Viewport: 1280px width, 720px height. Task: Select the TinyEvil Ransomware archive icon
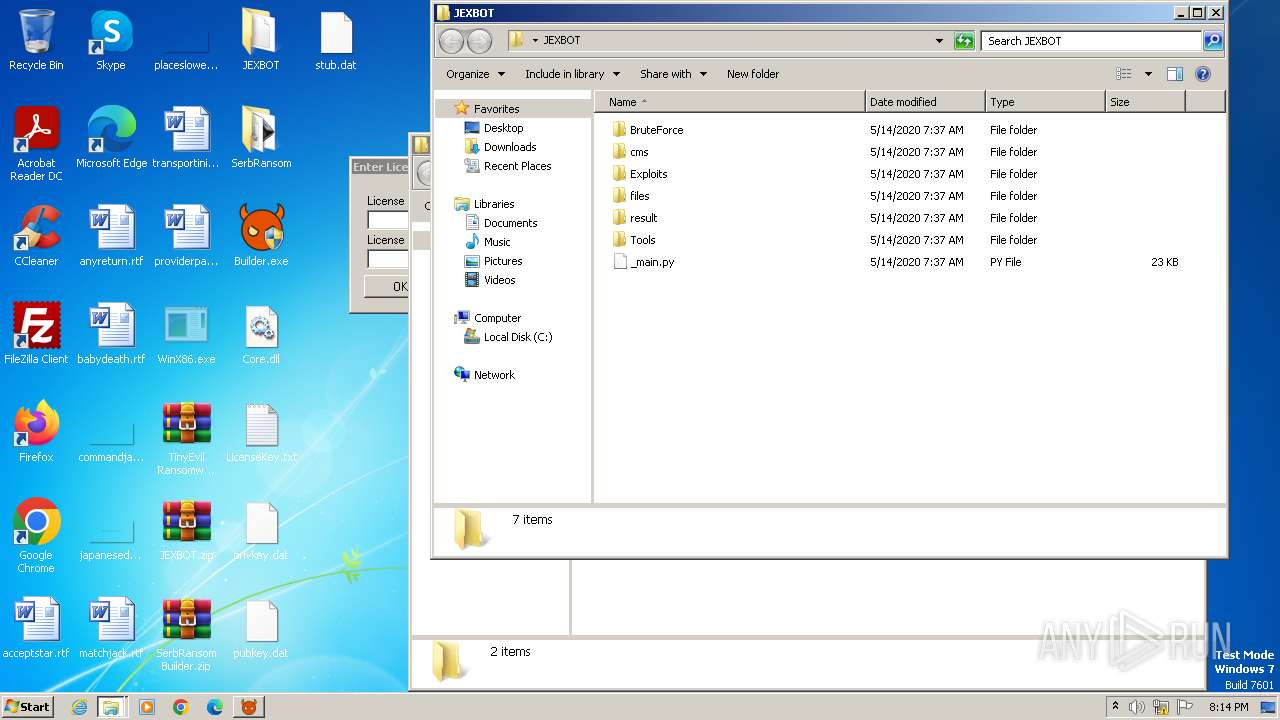tap(186, 438)
